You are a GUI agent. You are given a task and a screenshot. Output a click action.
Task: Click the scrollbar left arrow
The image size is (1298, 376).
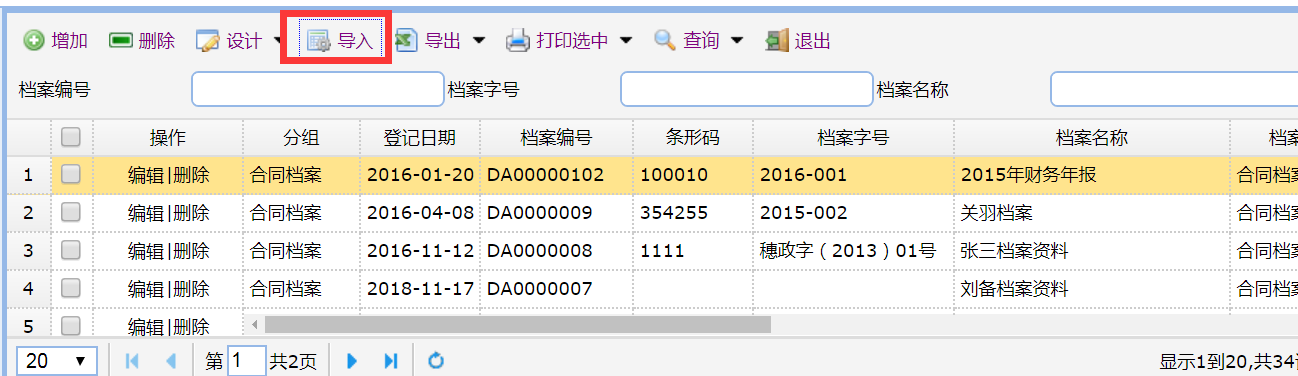coord(255,325)
